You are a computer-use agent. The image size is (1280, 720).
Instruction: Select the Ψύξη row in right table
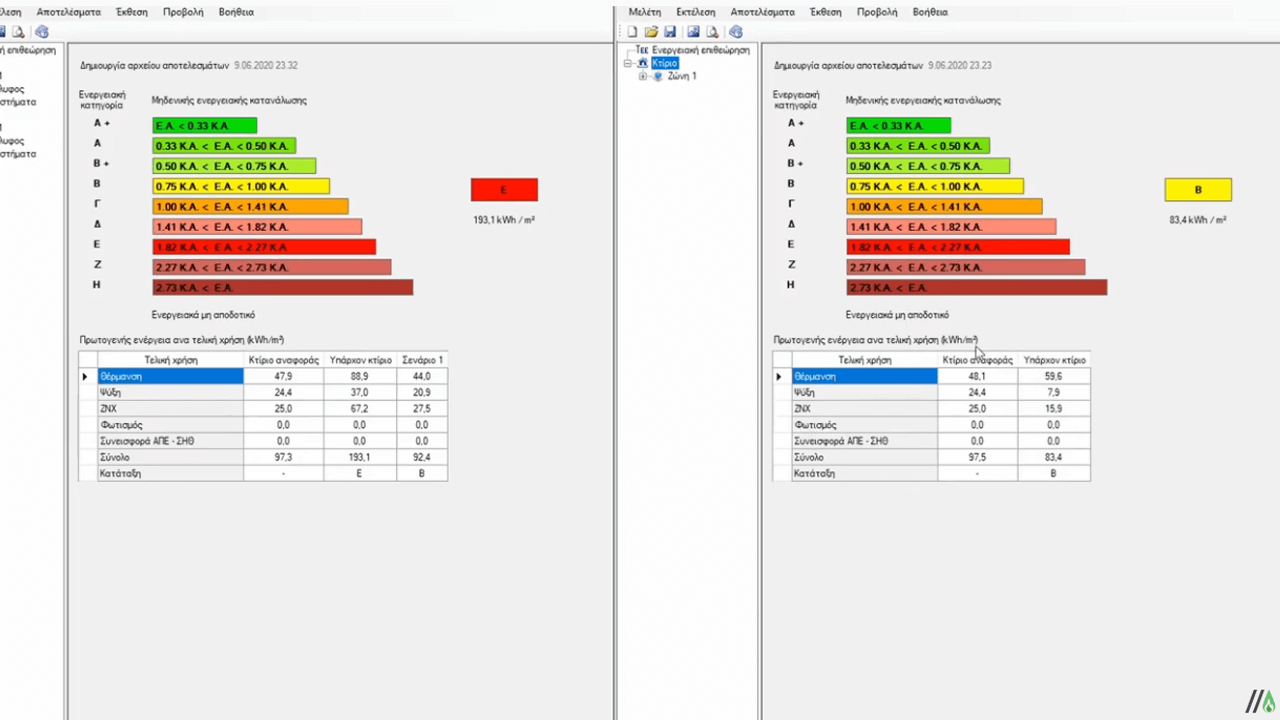[x=932, y=392]
